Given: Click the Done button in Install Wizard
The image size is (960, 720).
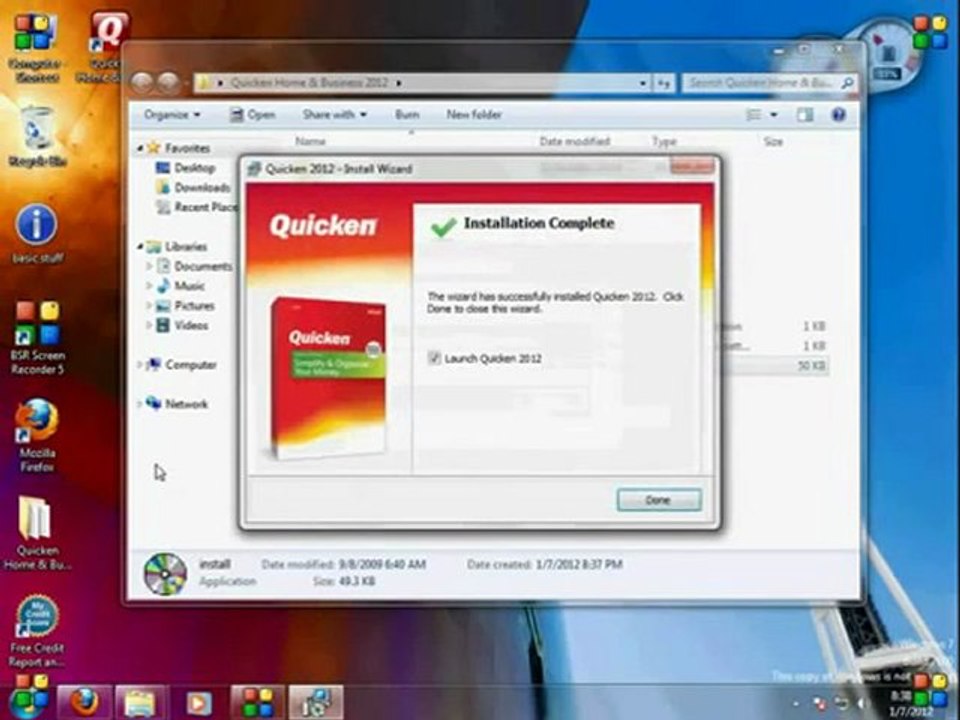Looking at the screenshot, I should (x=659, y=500).
